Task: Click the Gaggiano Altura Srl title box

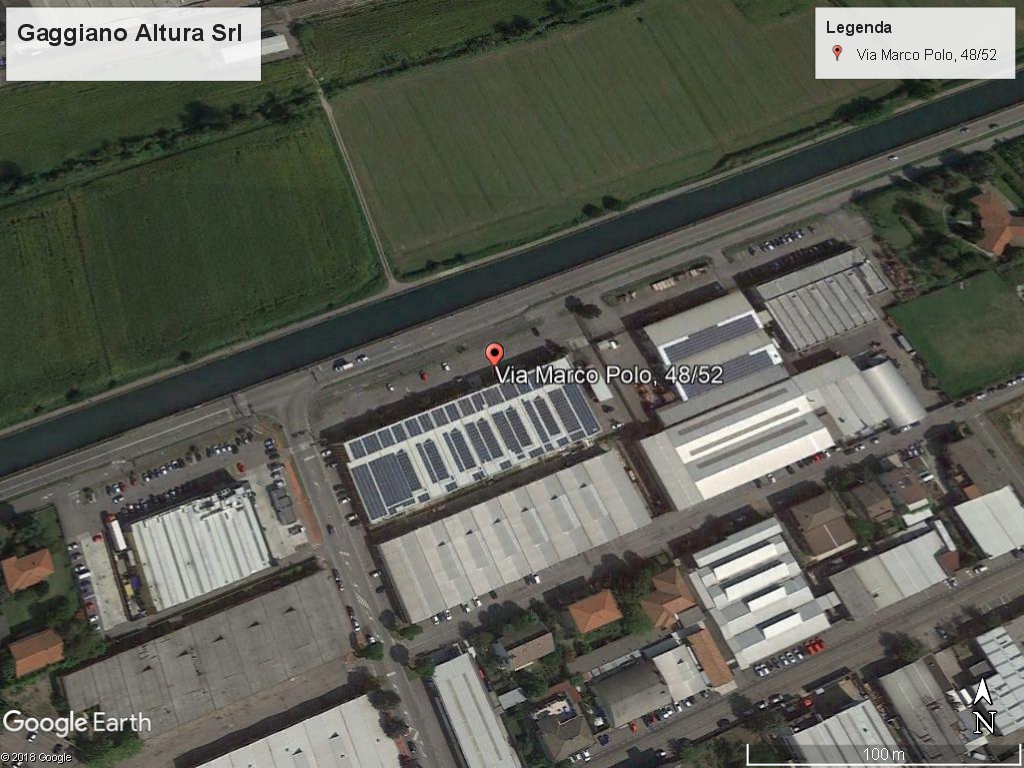Action: point(133,44)
